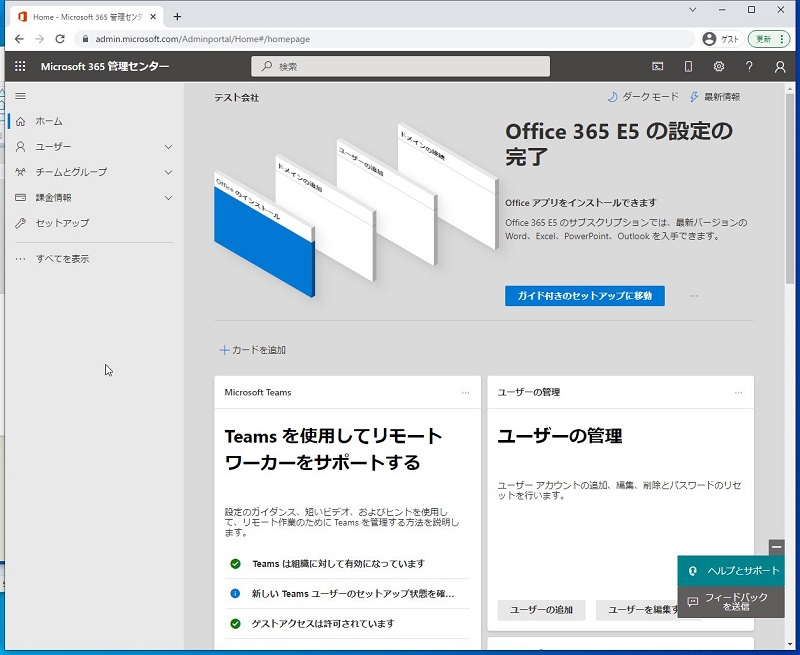Viewport: 800px width, 655px height.
Task: Click the browser forward arrow
Action: [39, 39]
